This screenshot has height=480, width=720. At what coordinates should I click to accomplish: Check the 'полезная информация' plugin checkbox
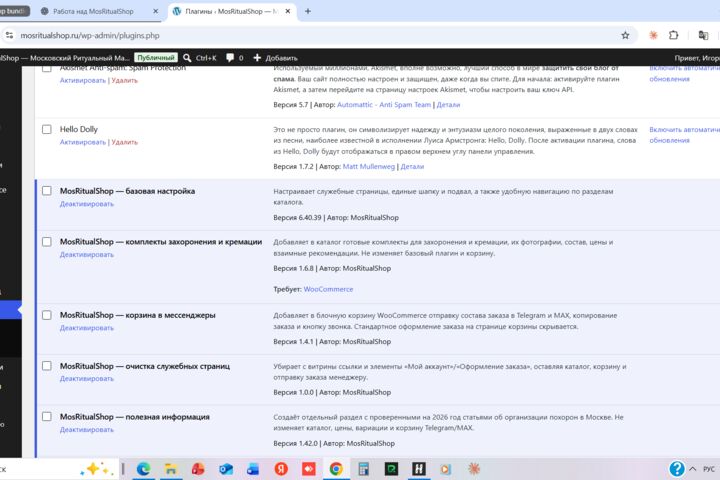pyautogui.click(x=46, y=417)
